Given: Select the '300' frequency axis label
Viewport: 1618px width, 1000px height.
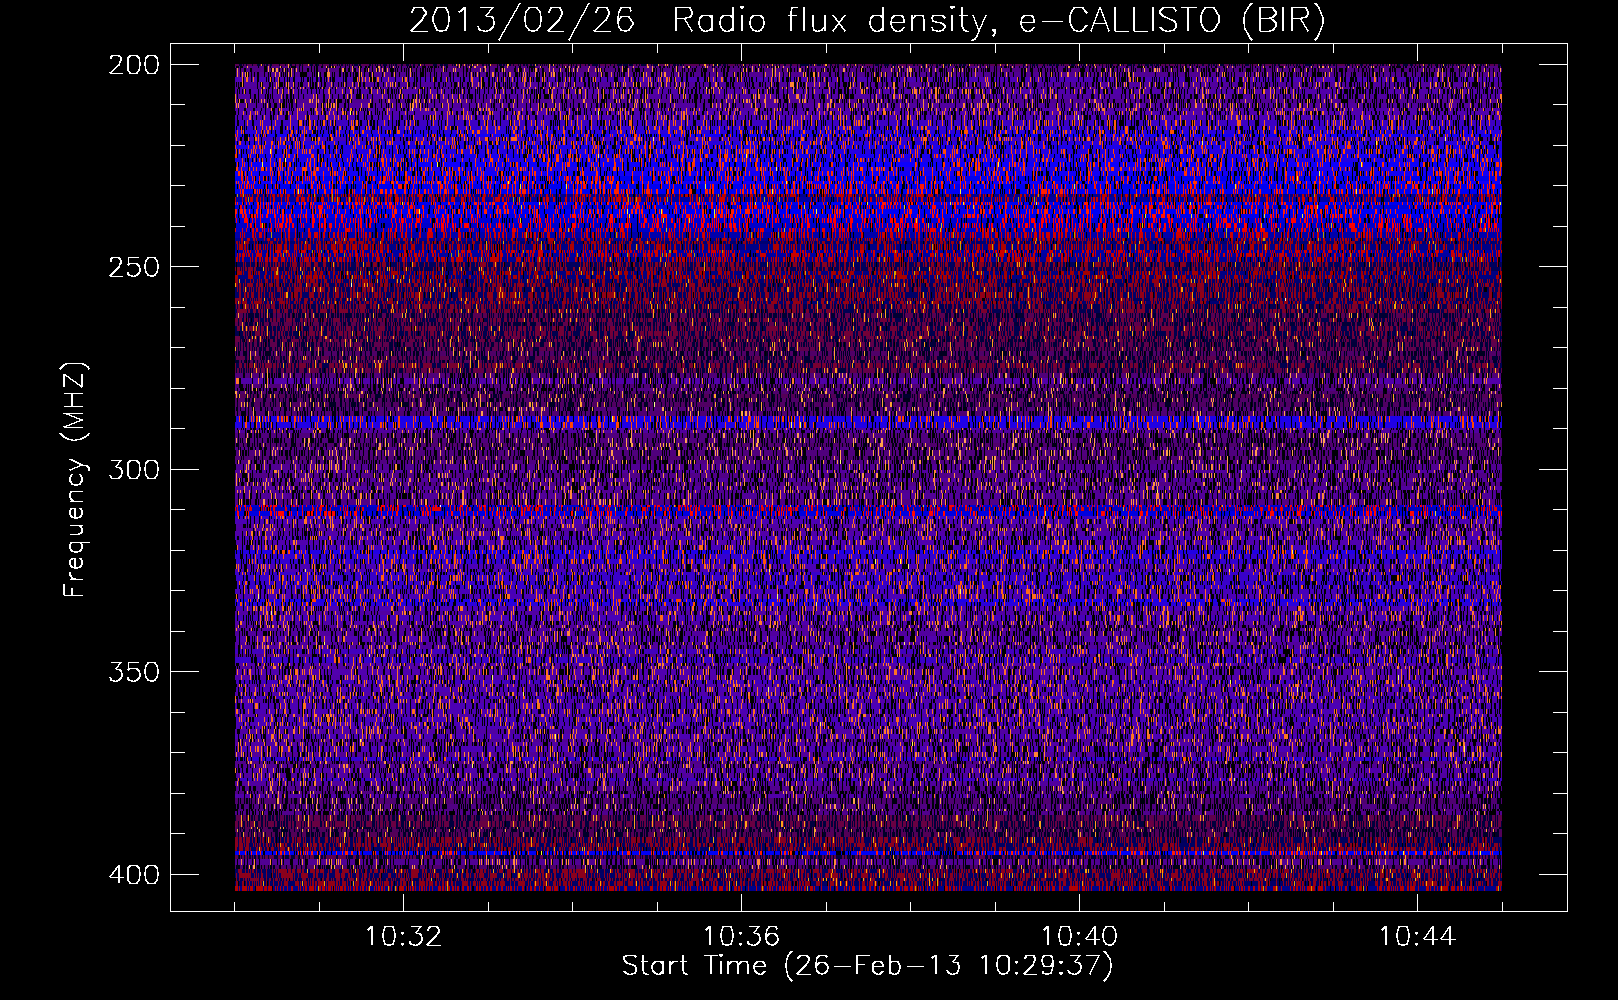Looking at the screenshot, I should [133, 469].
